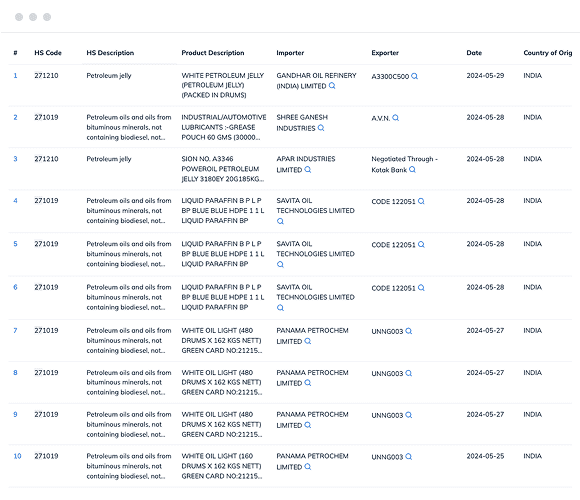Click magnifier beside UNNG003 in row 7
580x500 pixels.
coord(409,331)
